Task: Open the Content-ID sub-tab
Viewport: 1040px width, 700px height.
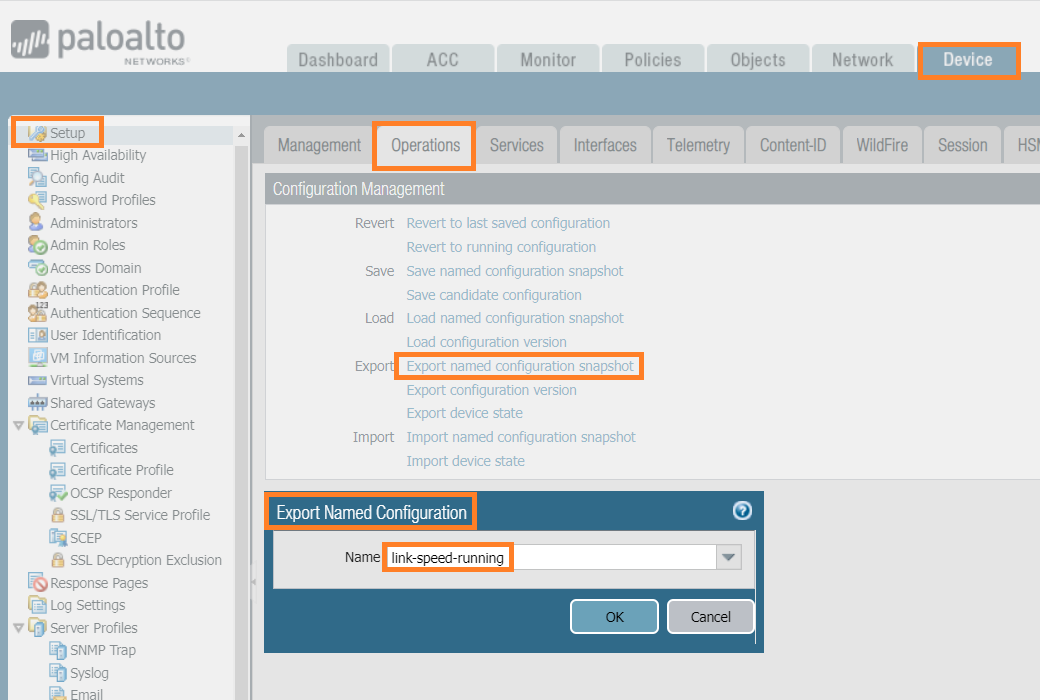Action: (793, 145)
